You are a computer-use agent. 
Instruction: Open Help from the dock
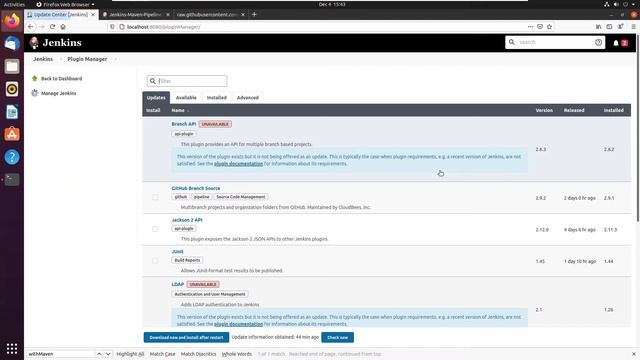point(12,157)
